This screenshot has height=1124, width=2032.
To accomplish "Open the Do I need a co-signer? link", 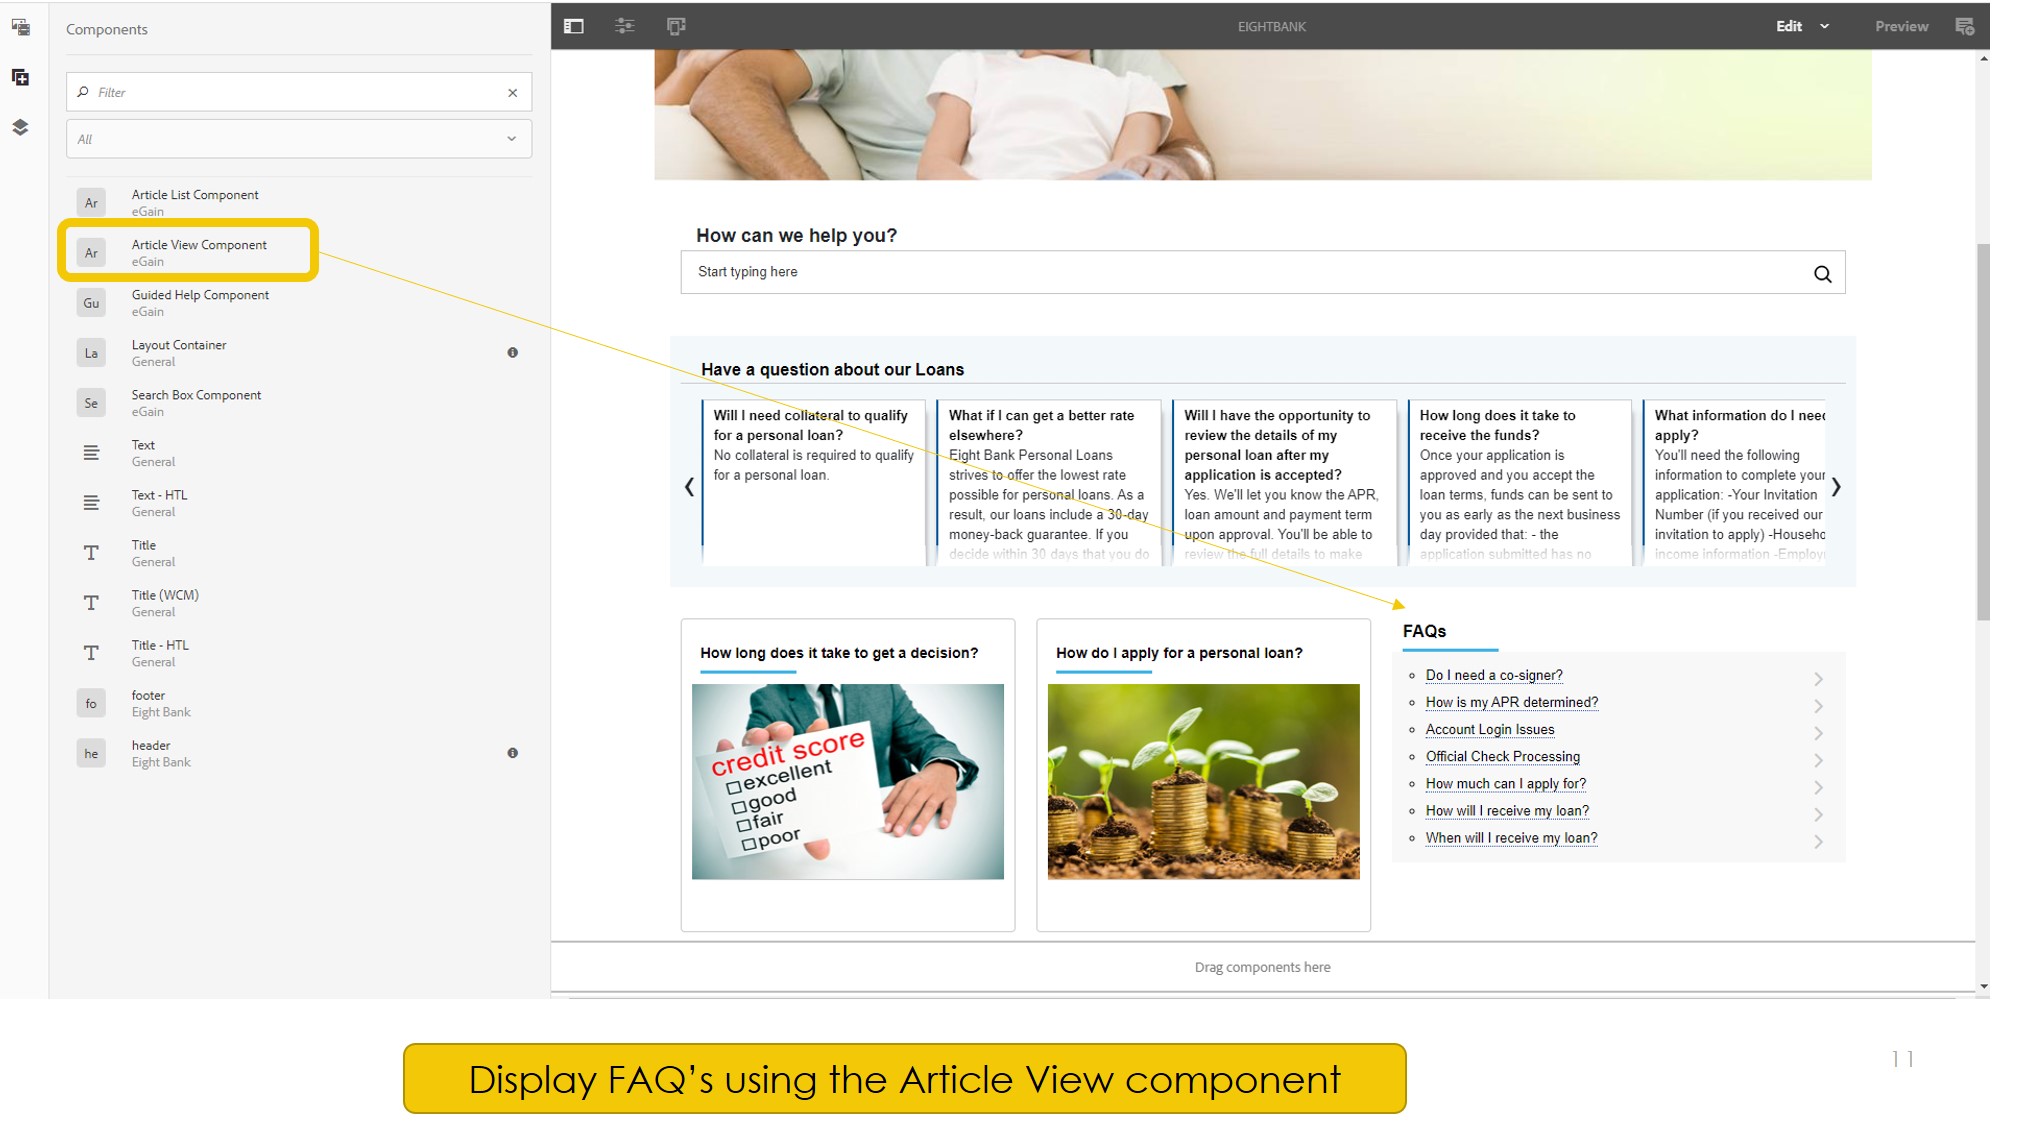I will (x=1494, y=676).
